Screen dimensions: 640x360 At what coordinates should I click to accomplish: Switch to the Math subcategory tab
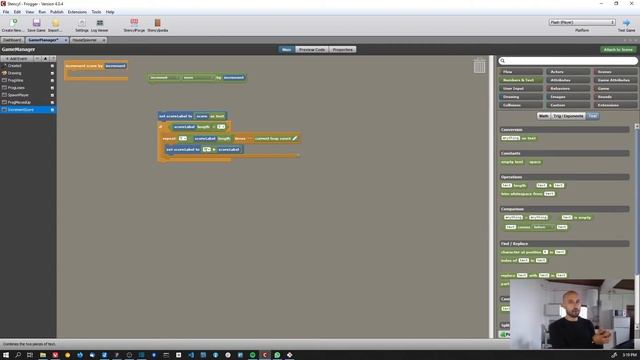pos(543,116)
